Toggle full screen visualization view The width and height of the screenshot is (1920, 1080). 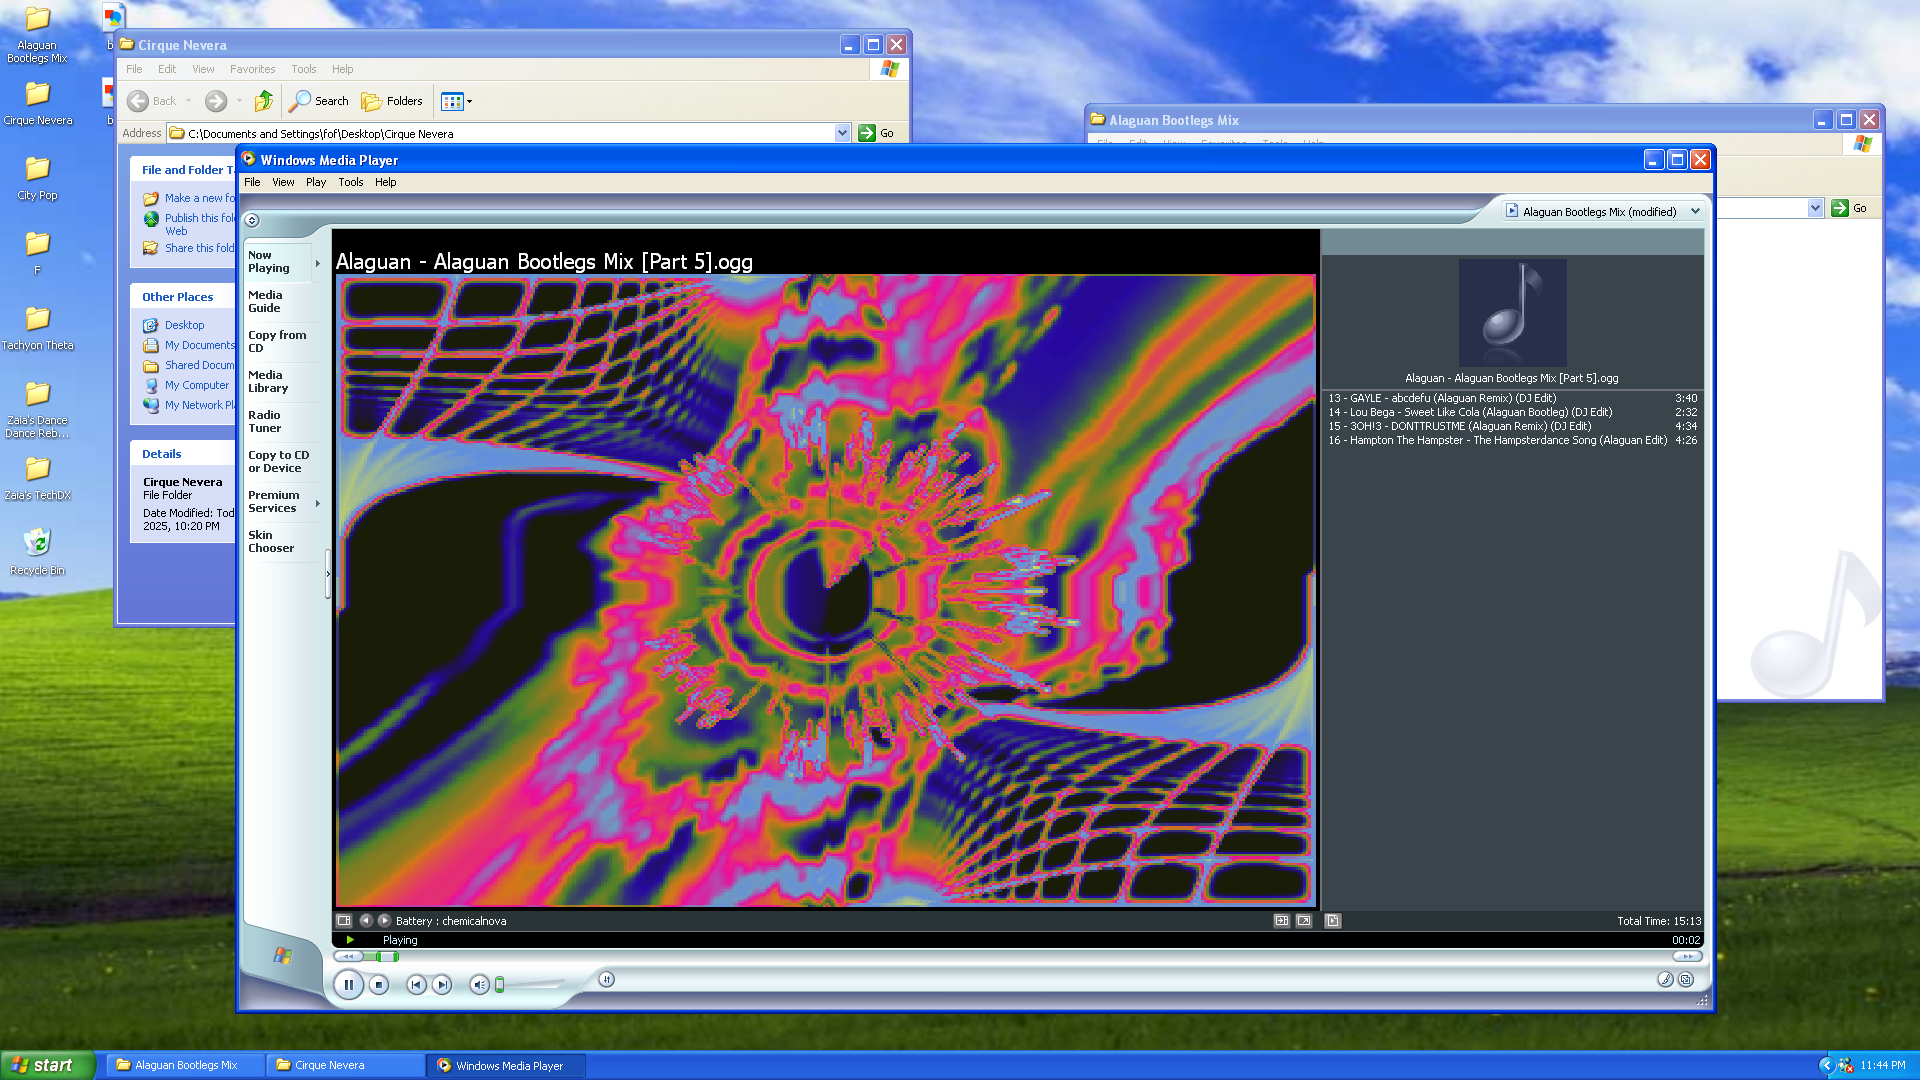1304,921
